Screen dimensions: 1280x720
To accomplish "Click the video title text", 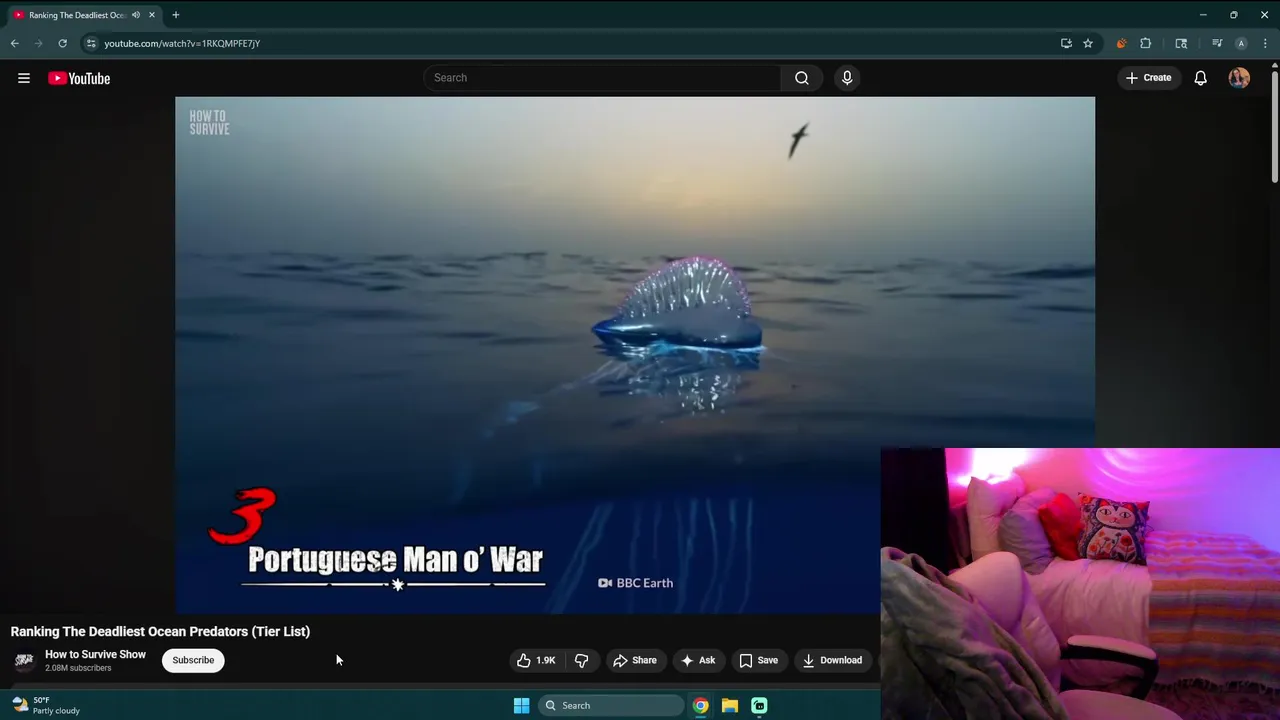I will (x=160, y=631).
